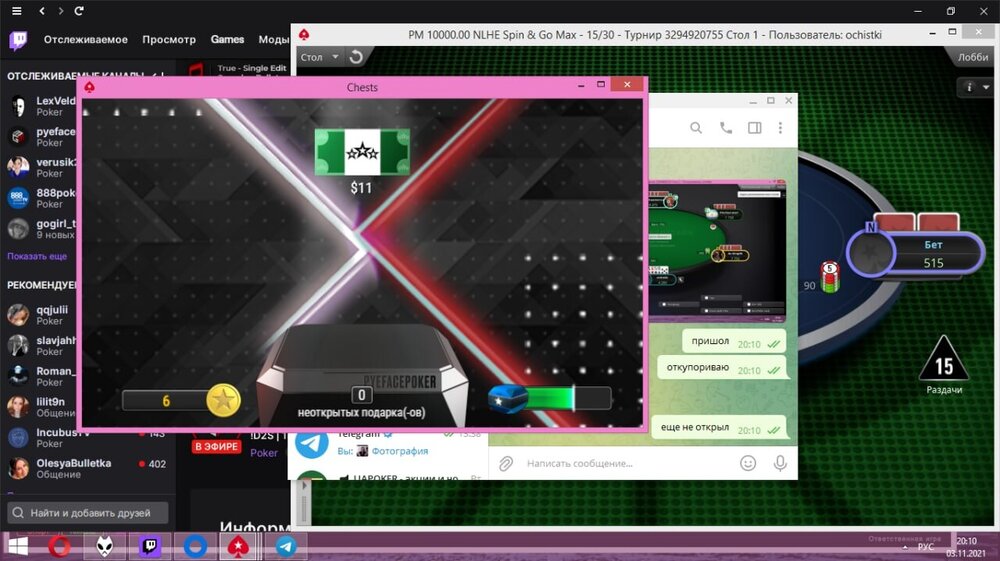
Task: Expand the Стол dropdown menu
Action: [320, 57]
